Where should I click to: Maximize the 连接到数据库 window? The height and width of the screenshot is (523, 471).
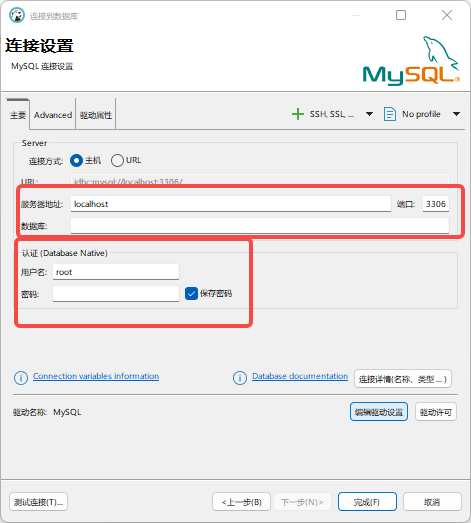pos(401,15)
